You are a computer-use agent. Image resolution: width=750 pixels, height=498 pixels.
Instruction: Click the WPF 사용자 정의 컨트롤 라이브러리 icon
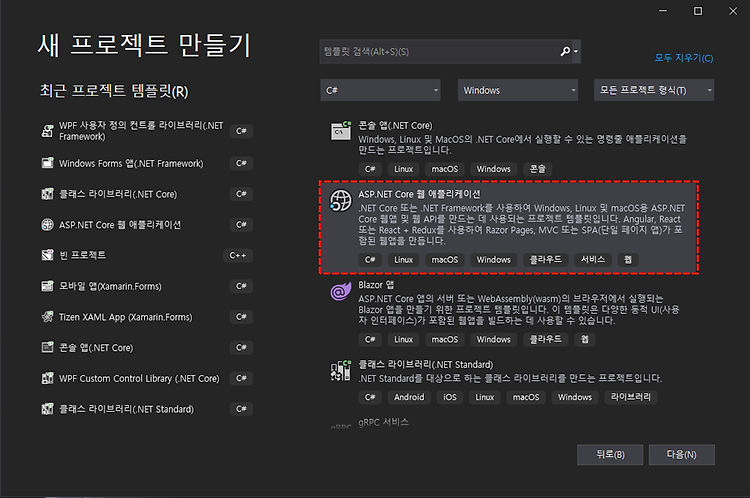(47, 131)
